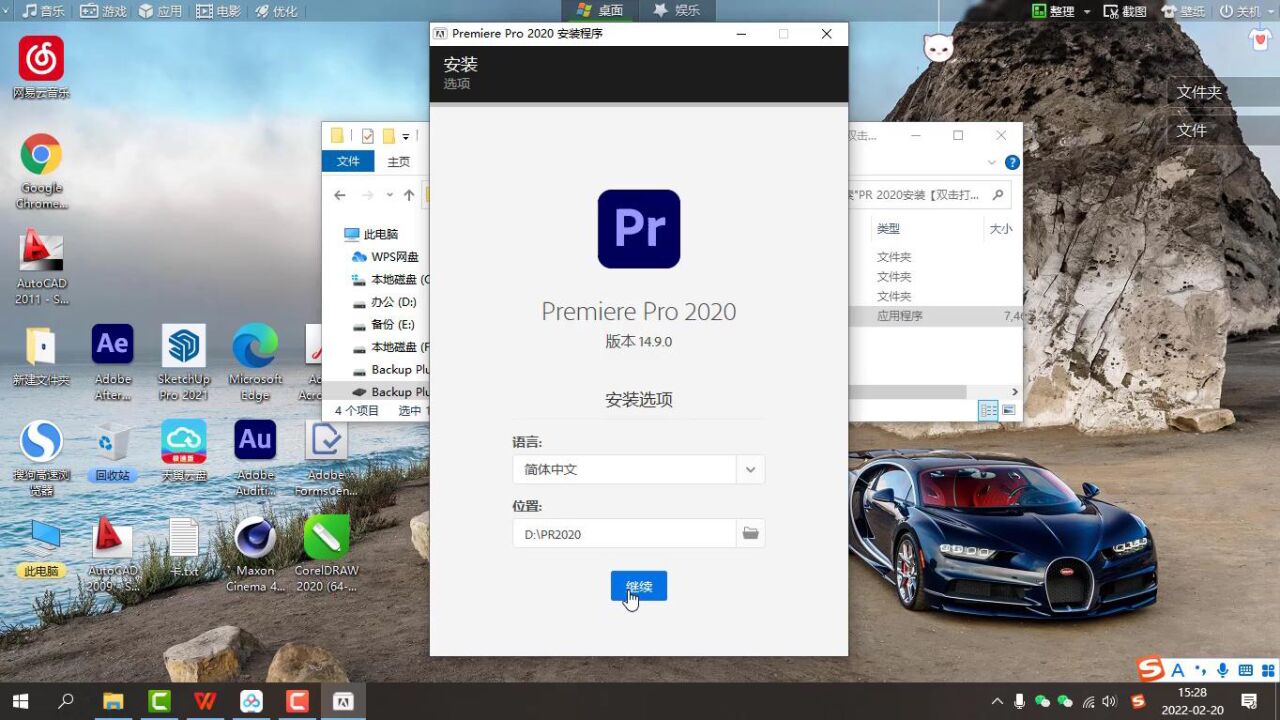Image resolution: width=1280 pixels, height=720 pixels.
Task: Click the Adobe installer taskbar icon
Action: [x=343, y=701]
